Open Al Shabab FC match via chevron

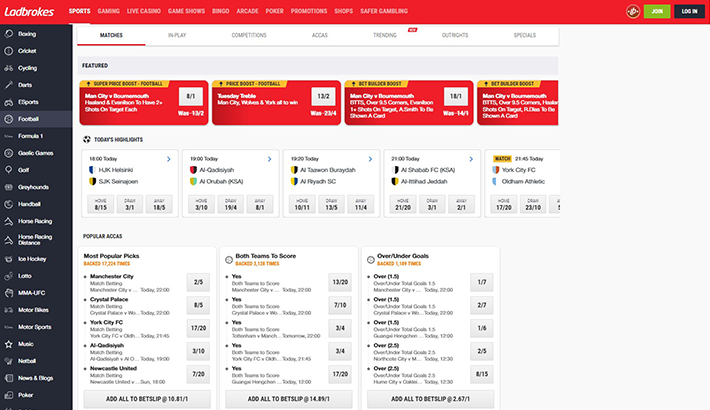471,159
